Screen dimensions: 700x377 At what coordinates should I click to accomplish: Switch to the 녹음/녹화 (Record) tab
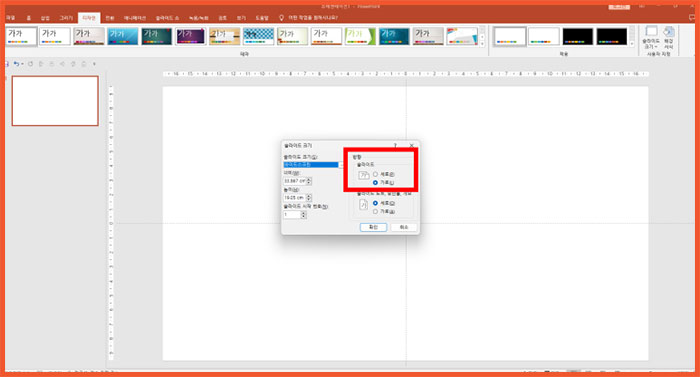click(199, 18)
